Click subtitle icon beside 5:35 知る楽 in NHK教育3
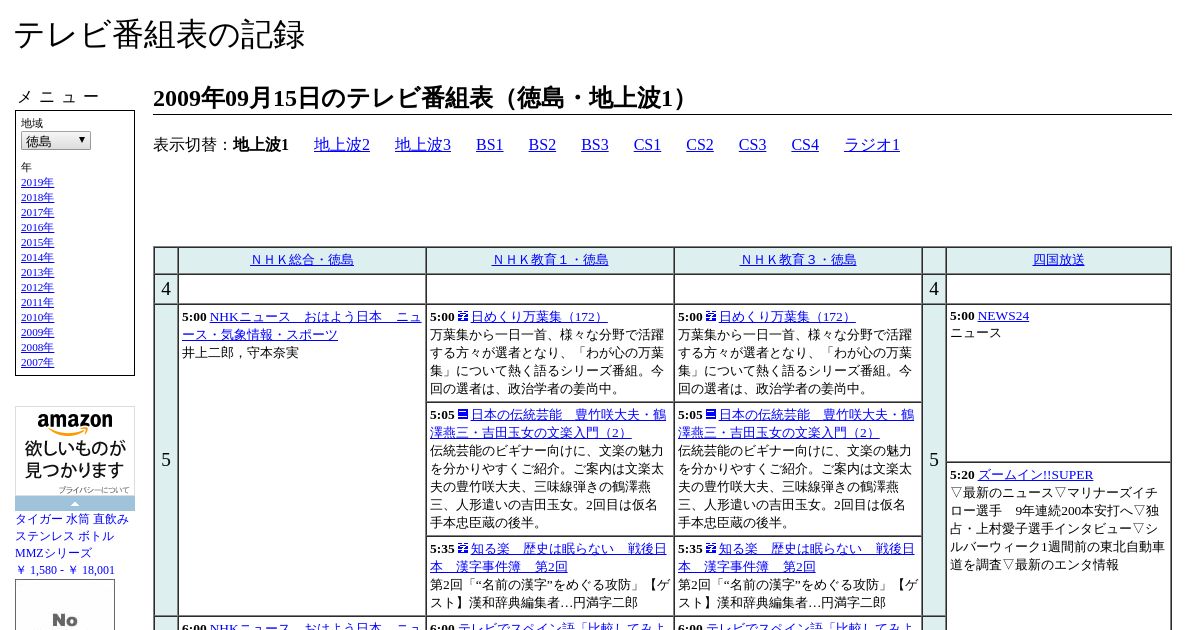 pyautogui.click(x=711, y=548)
